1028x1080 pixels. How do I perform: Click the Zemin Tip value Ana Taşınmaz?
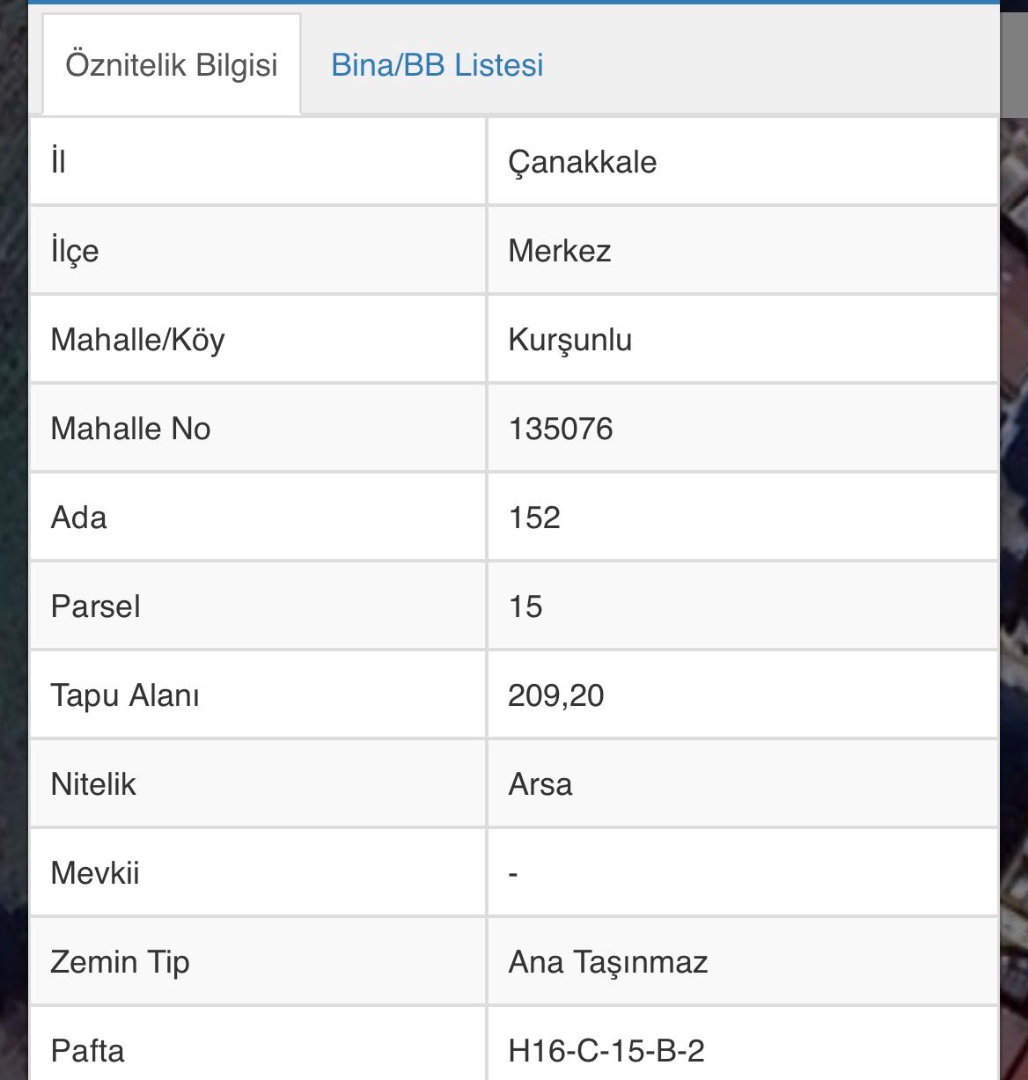(x=608, y=962)
